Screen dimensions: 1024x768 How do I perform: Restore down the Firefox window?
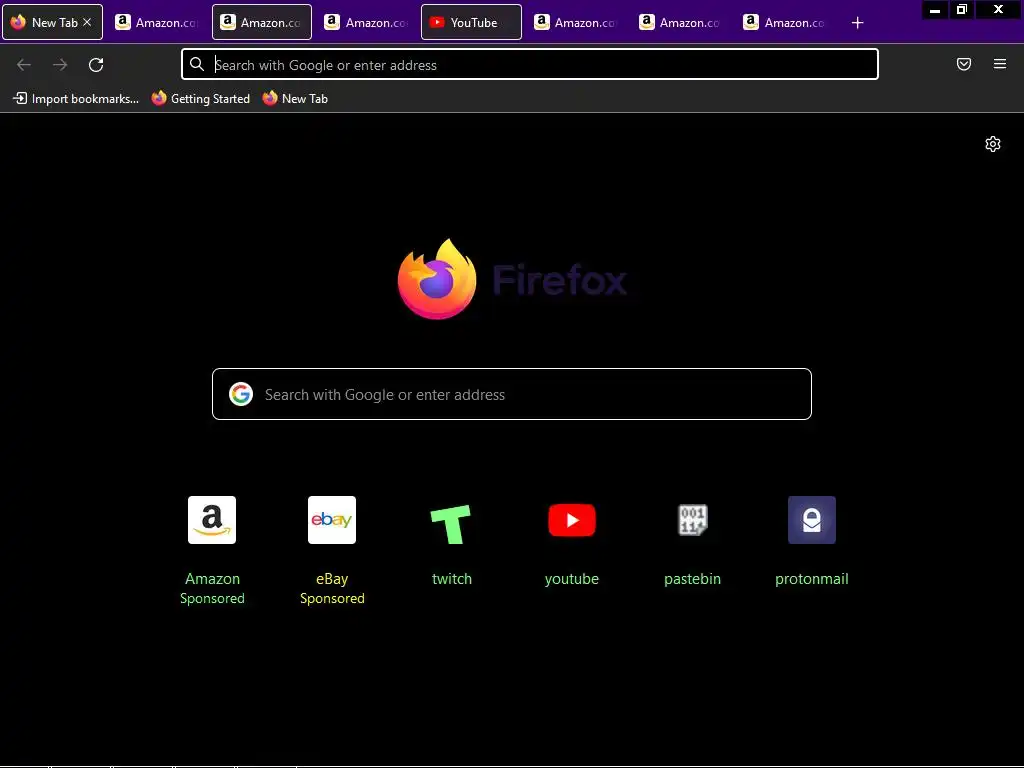pyautogui.click(x=962, y=10)
